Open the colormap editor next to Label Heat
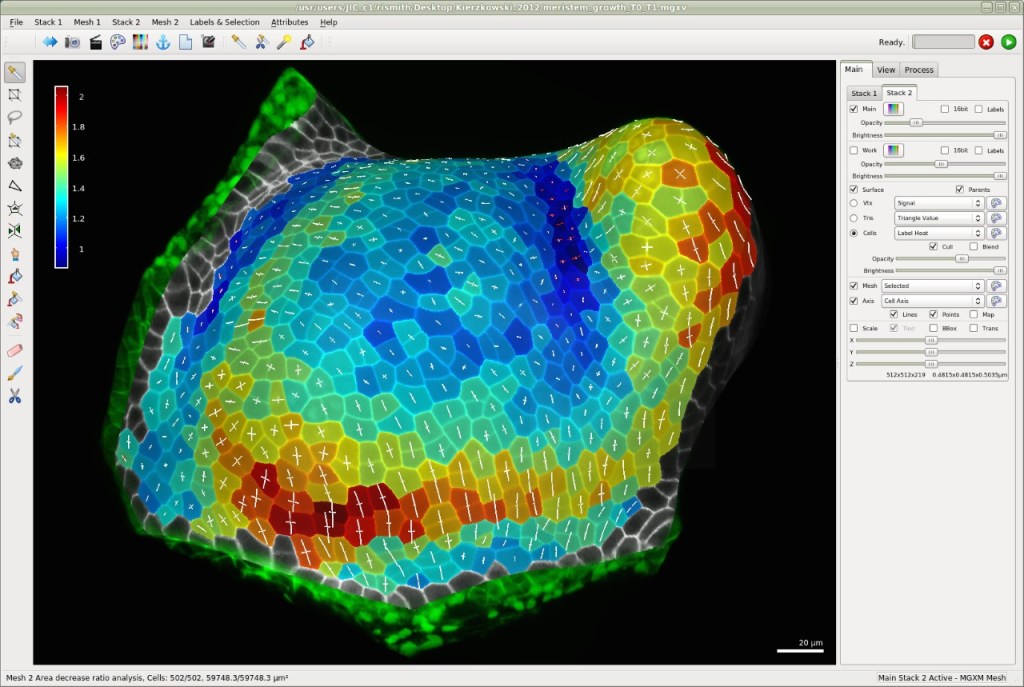The height and width of the screenshot is (687, 1024). (x=997, y=232)
